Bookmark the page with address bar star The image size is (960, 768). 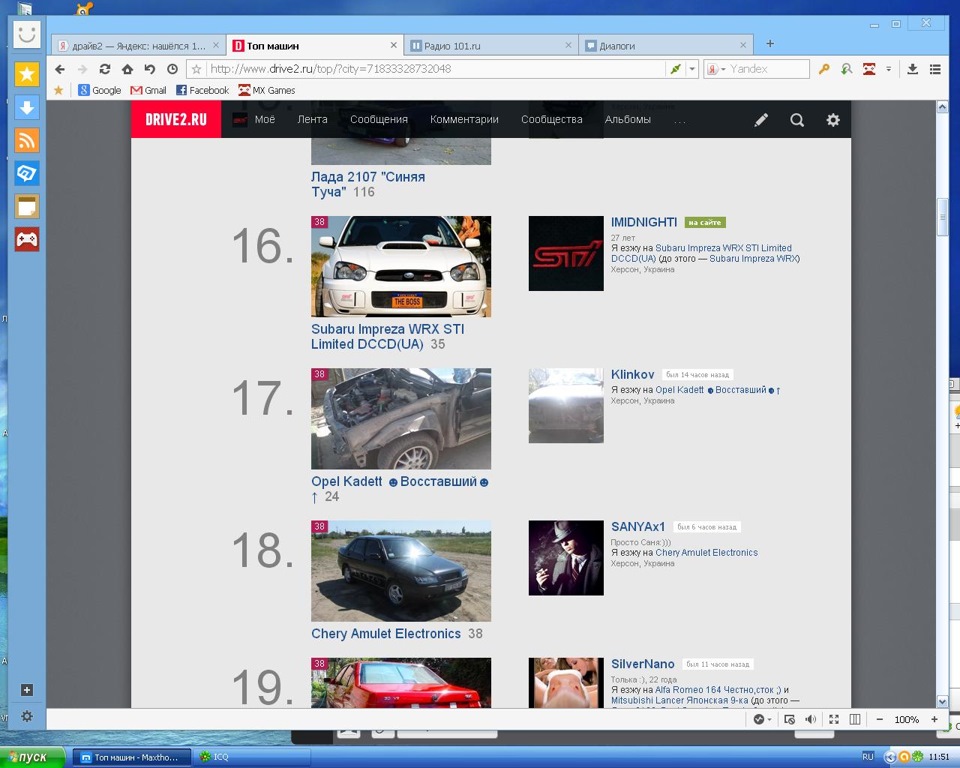(197, 69)
